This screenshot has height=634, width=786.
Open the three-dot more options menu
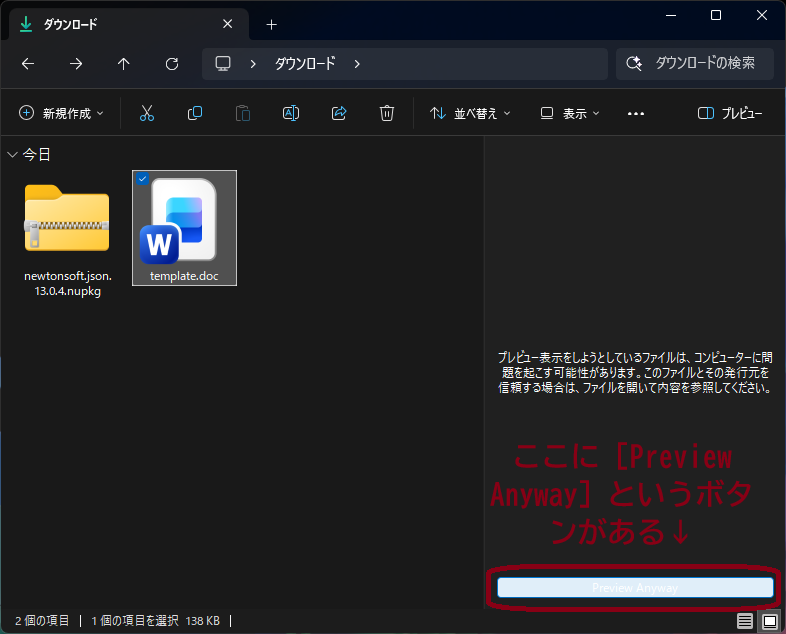pyautogui.click(x=636, y=114)
